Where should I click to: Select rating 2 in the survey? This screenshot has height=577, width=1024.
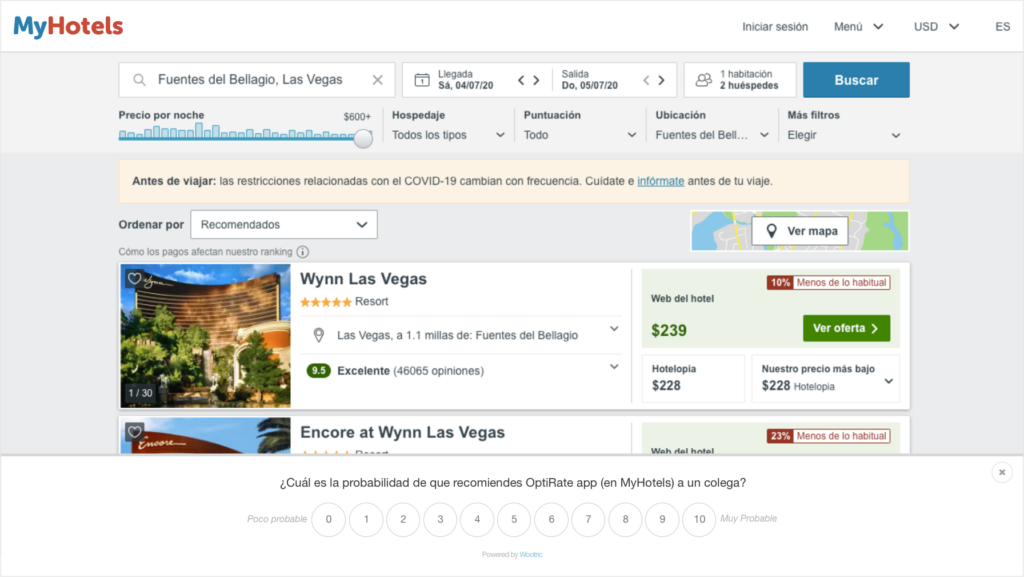tap(403, 519)
